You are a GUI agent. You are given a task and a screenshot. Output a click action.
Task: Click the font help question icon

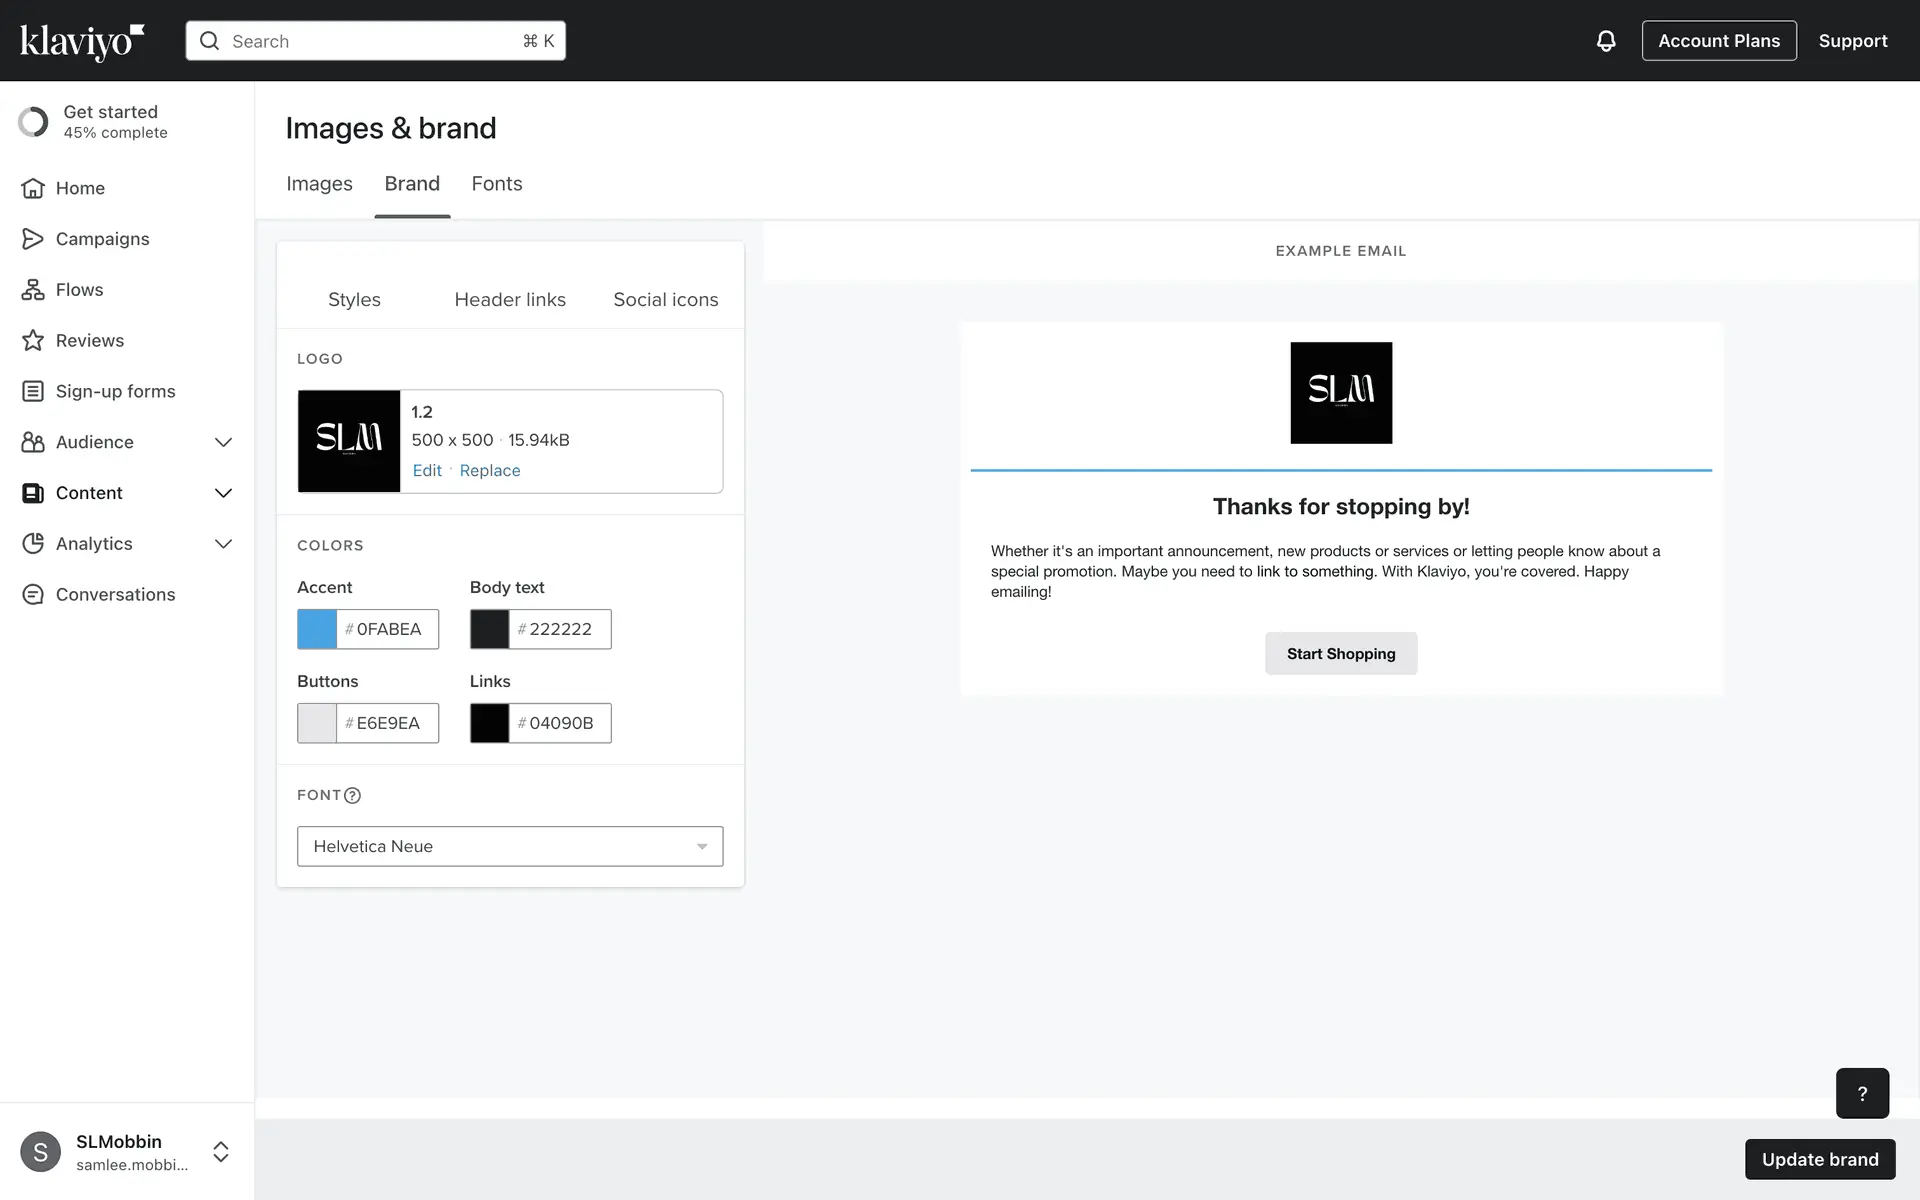click(352, 796)
